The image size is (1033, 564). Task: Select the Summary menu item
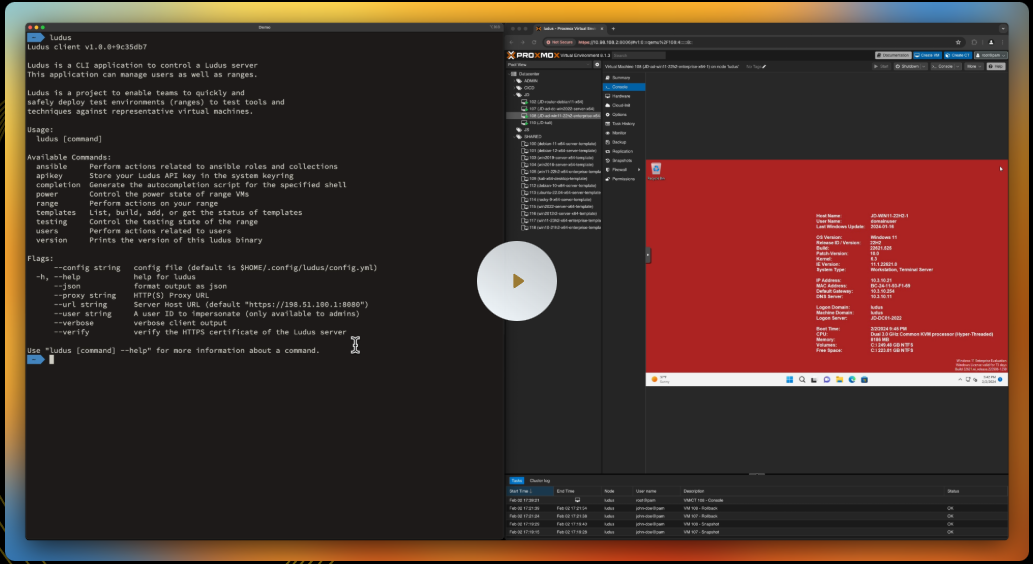[x=621, y=77]
